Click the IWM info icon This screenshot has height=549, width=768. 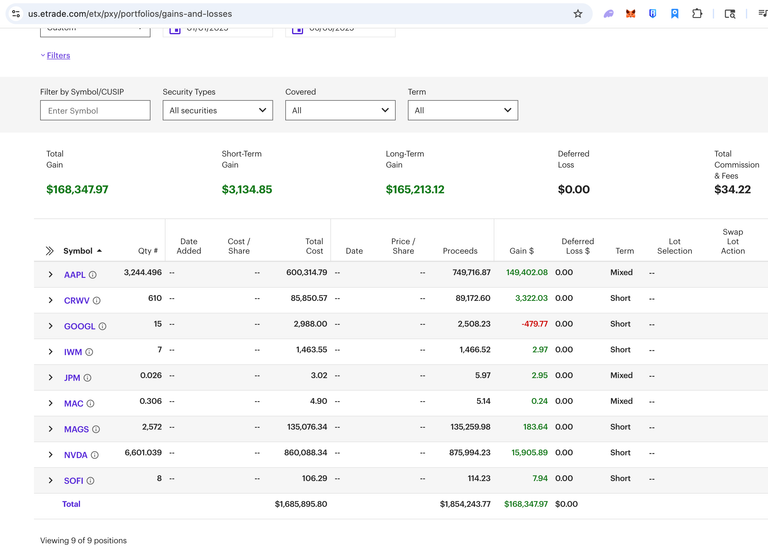[89, 352]
